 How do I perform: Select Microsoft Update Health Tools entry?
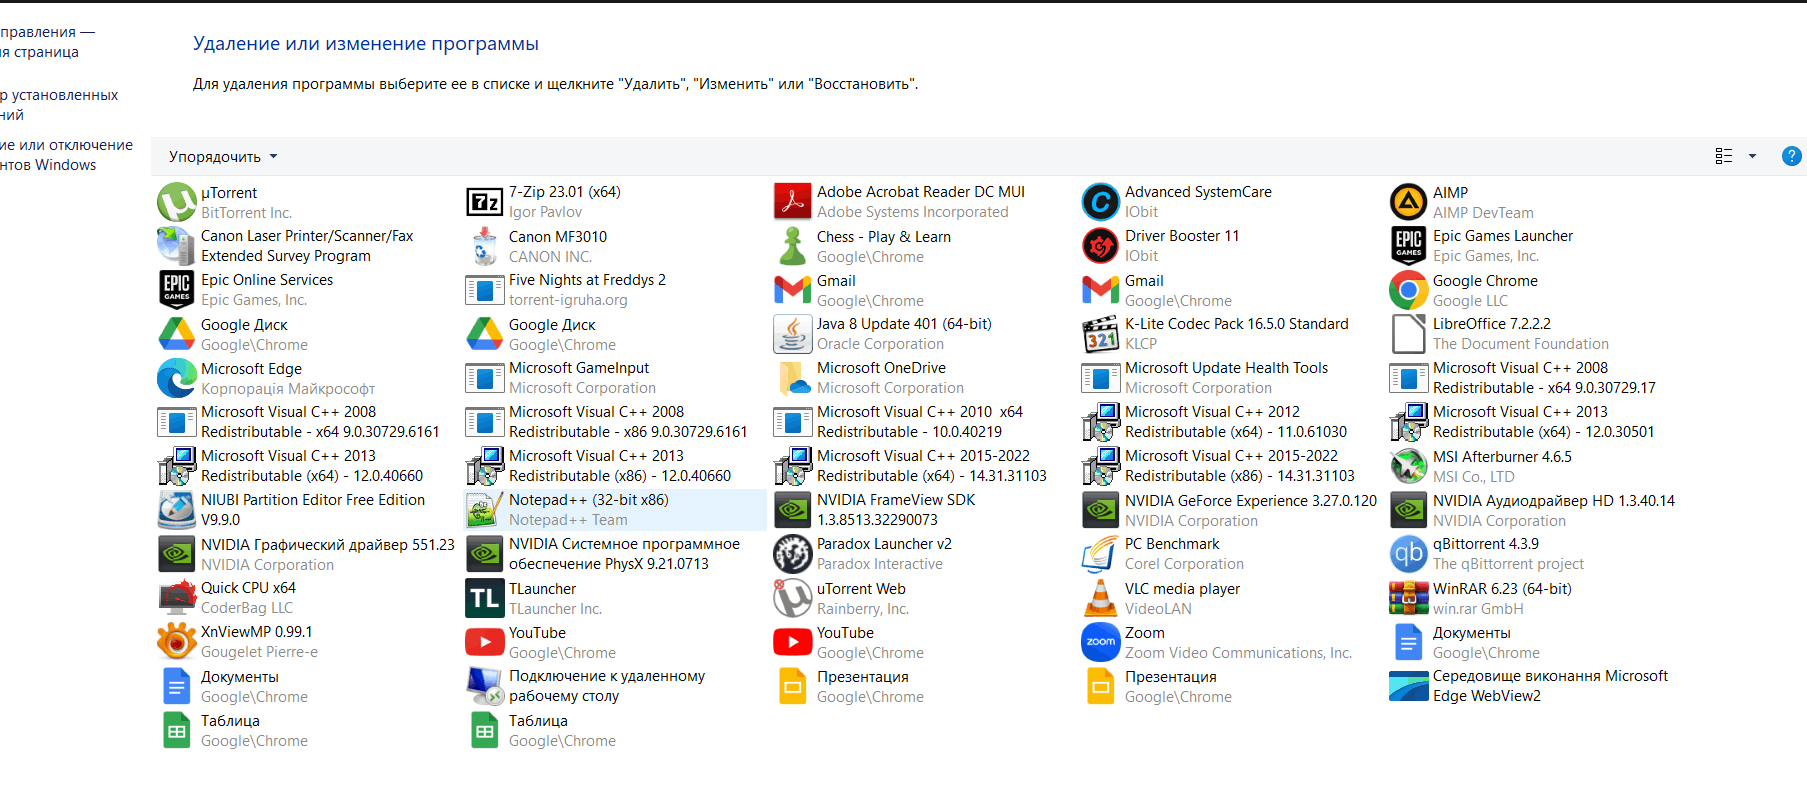pyautogui.click(x=1229, y=378)
